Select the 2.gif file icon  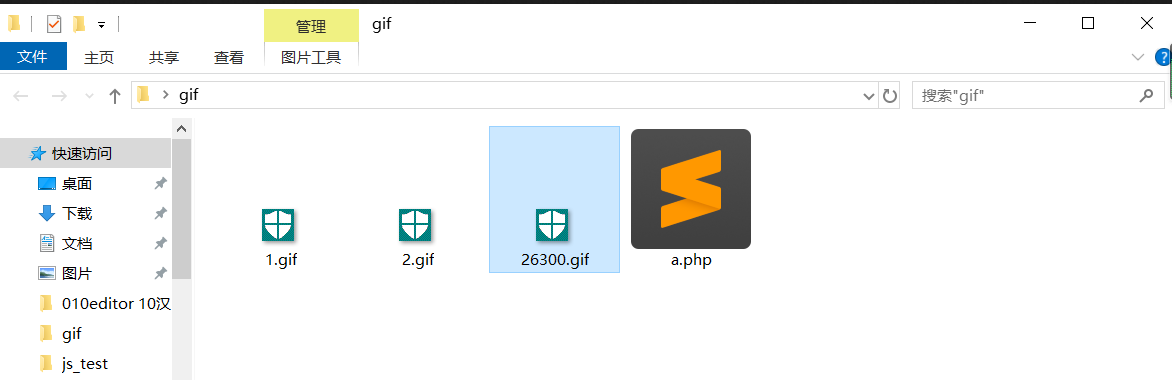tap(415, 225)
